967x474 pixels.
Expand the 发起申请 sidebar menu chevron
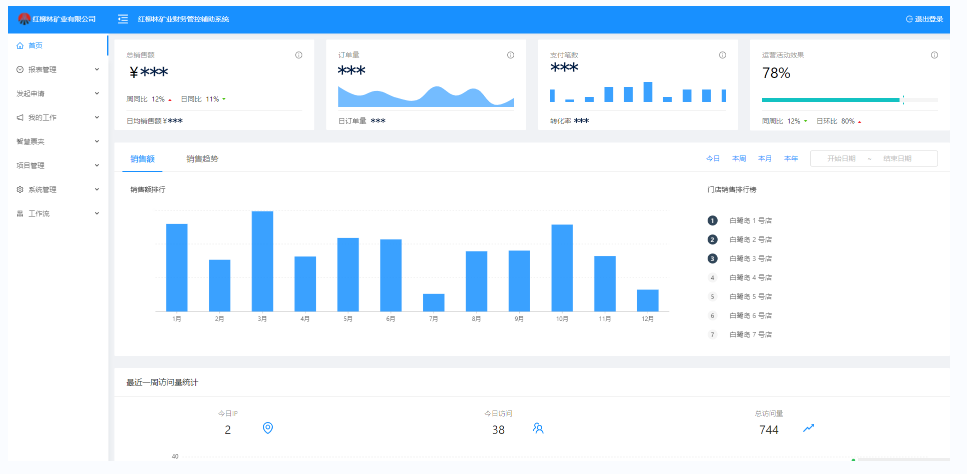(97, 93)
